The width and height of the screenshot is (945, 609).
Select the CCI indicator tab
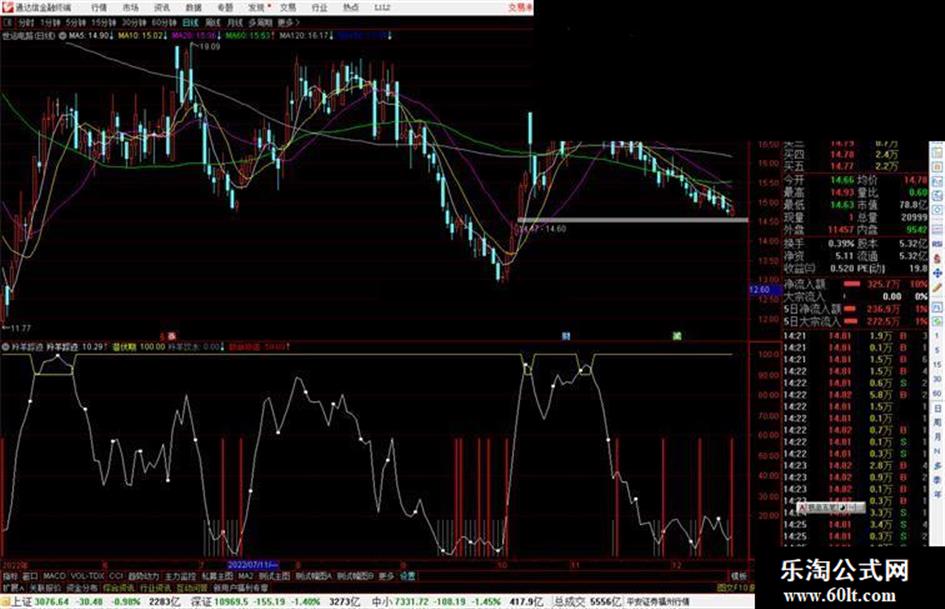click(x=116, y=576)
